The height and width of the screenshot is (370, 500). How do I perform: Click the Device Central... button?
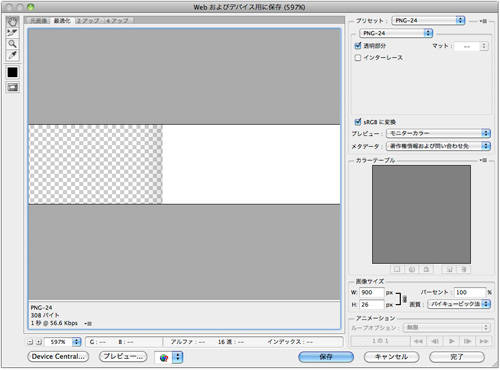[58, 357]
